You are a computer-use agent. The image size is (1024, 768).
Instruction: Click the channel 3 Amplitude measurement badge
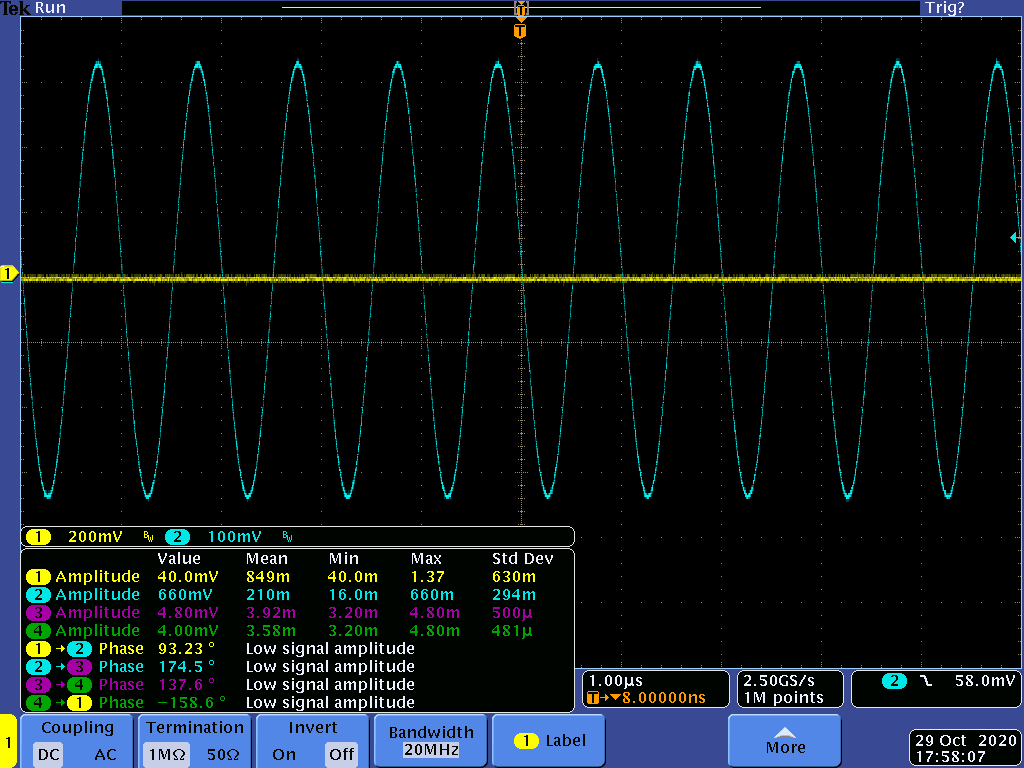(37, 613)
